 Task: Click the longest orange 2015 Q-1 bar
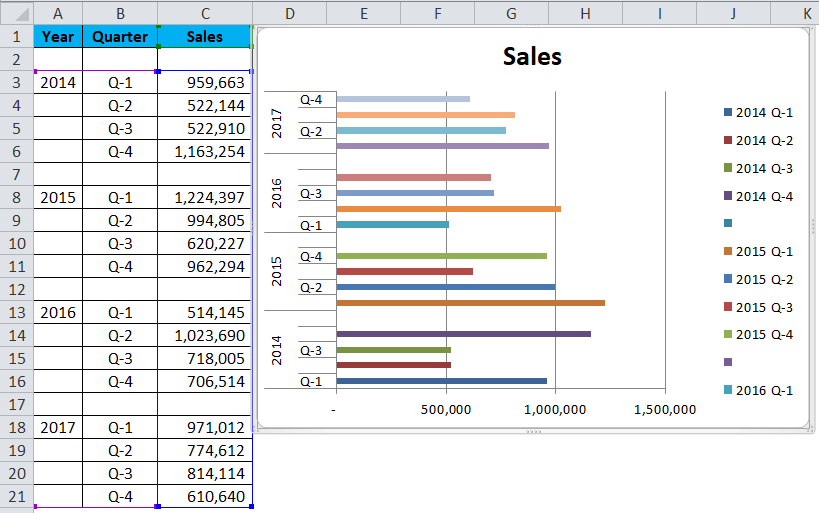pos(470,302)
